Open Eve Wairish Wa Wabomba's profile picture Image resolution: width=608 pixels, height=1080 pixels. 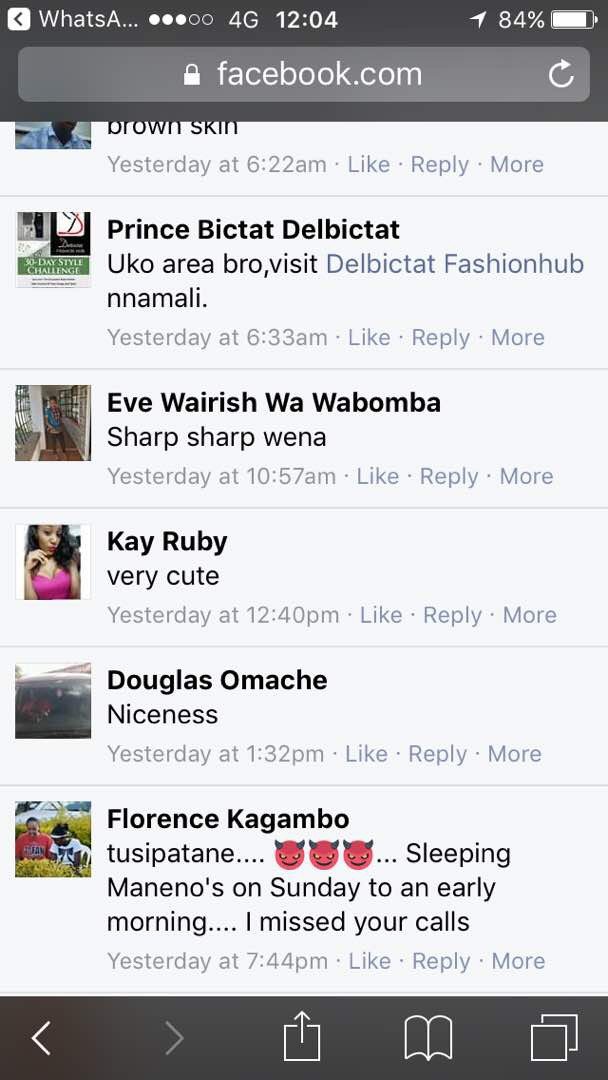pyautogui.click(x=53, y=423)
